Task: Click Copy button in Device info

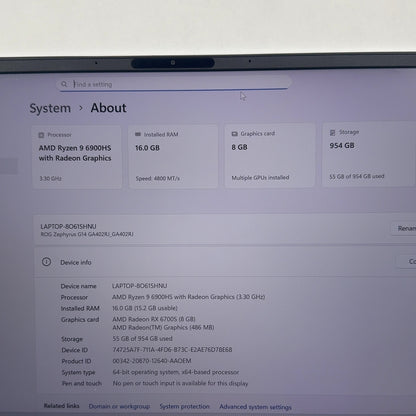Action: (406, 262)
